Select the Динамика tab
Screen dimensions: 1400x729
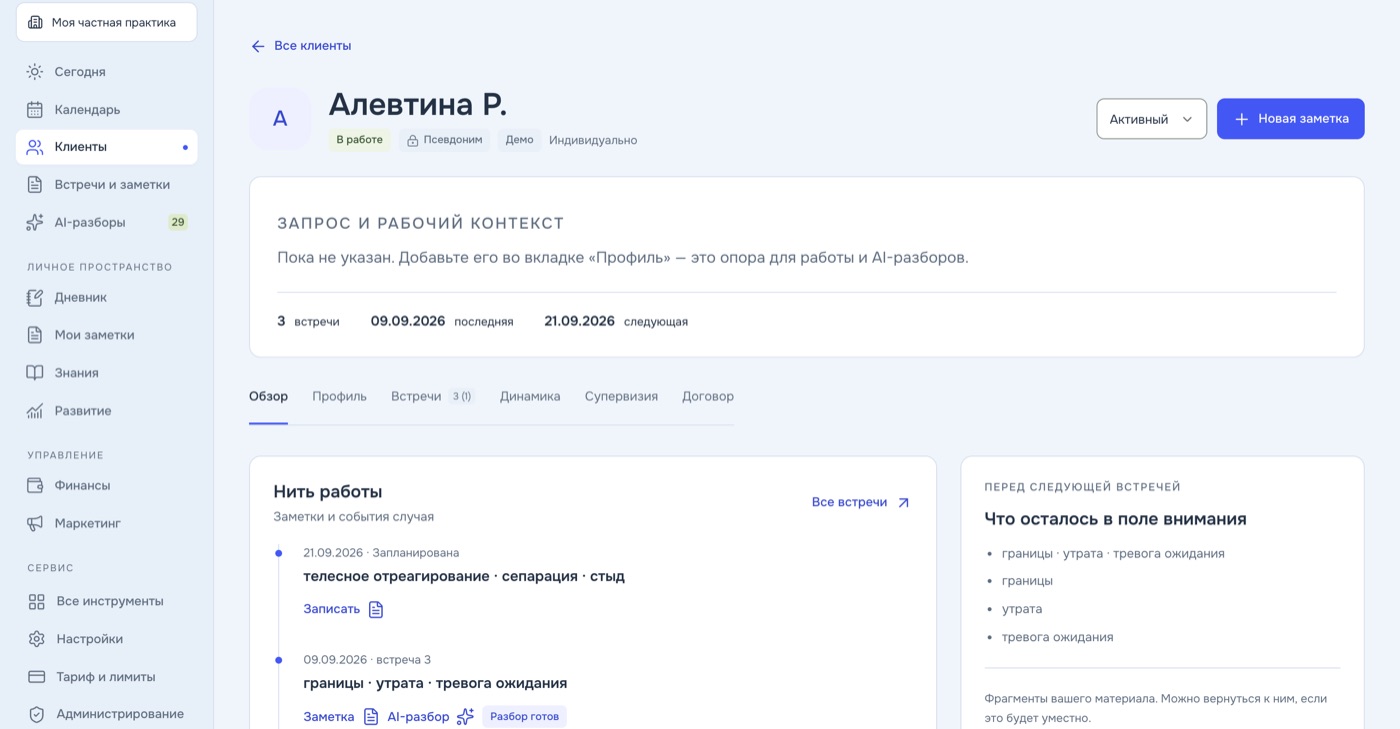point(530,397)
